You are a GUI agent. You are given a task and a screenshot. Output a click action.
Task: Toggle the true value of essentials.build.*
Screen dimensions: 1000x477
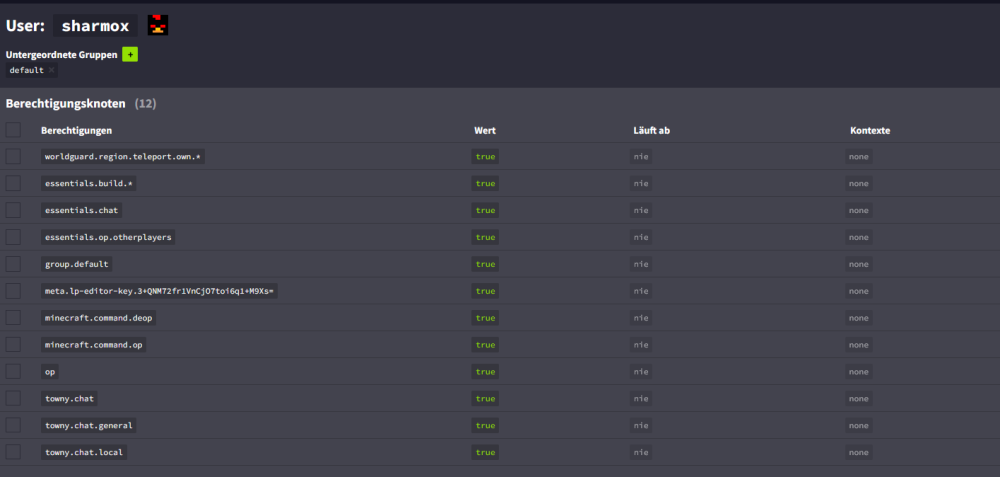(x=485, y=184)
